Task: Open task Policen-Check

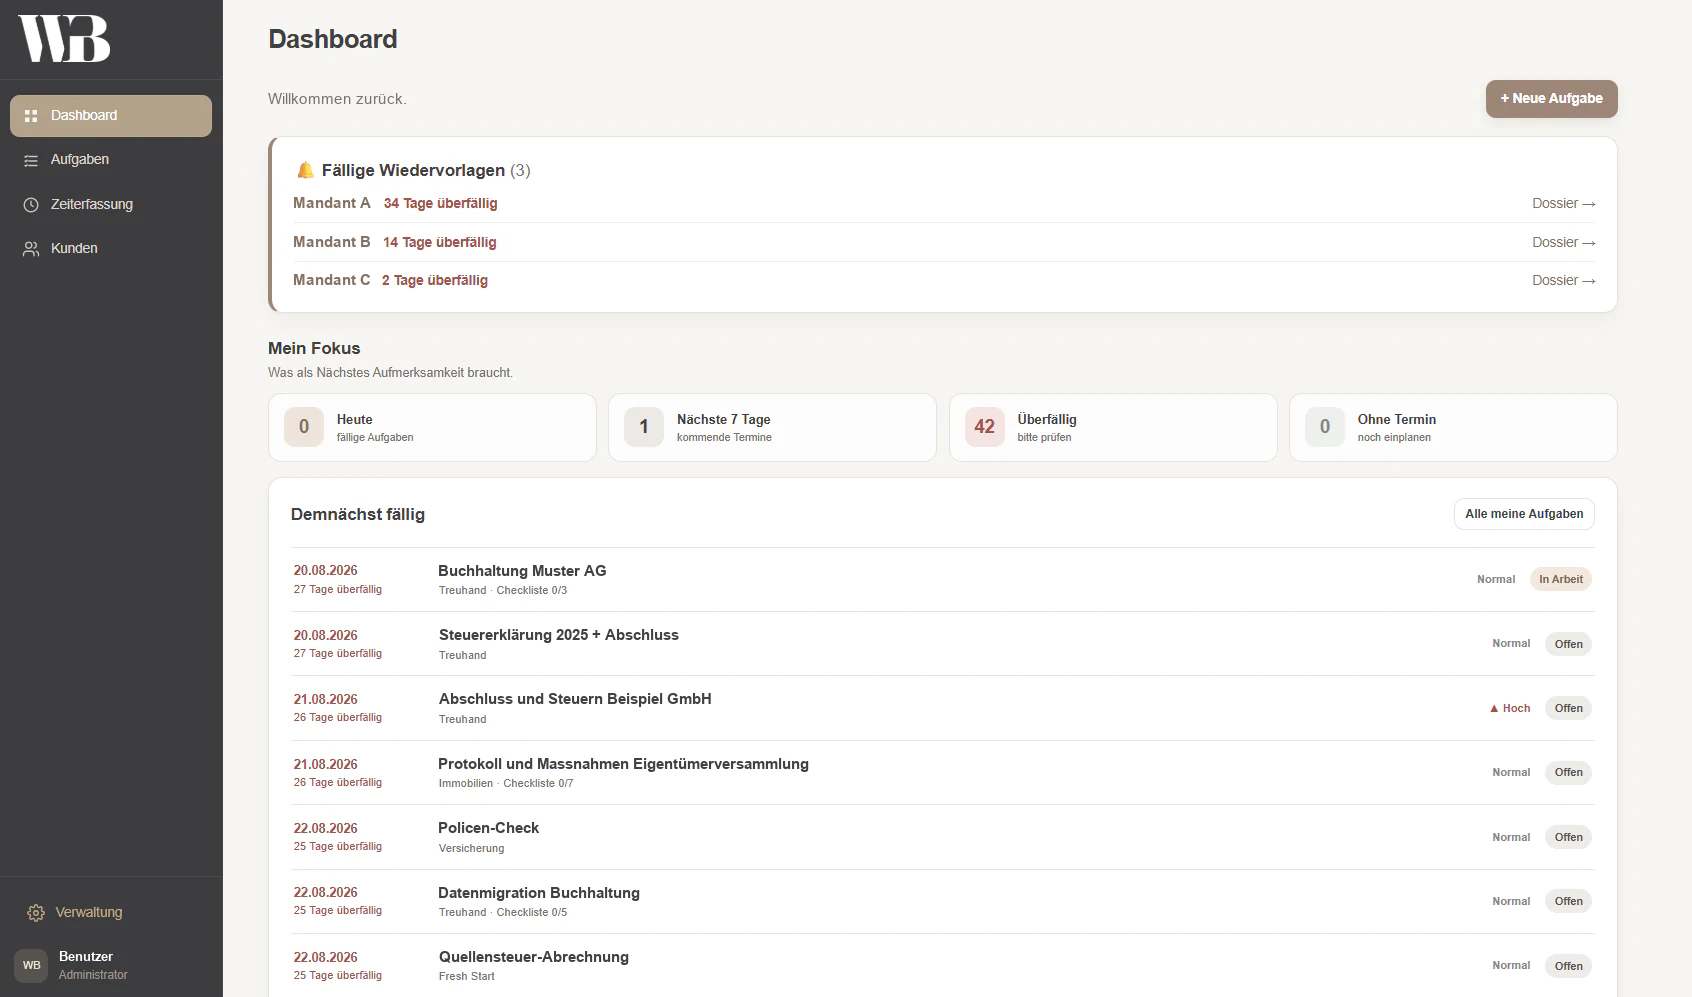Action: click(488, 828)
